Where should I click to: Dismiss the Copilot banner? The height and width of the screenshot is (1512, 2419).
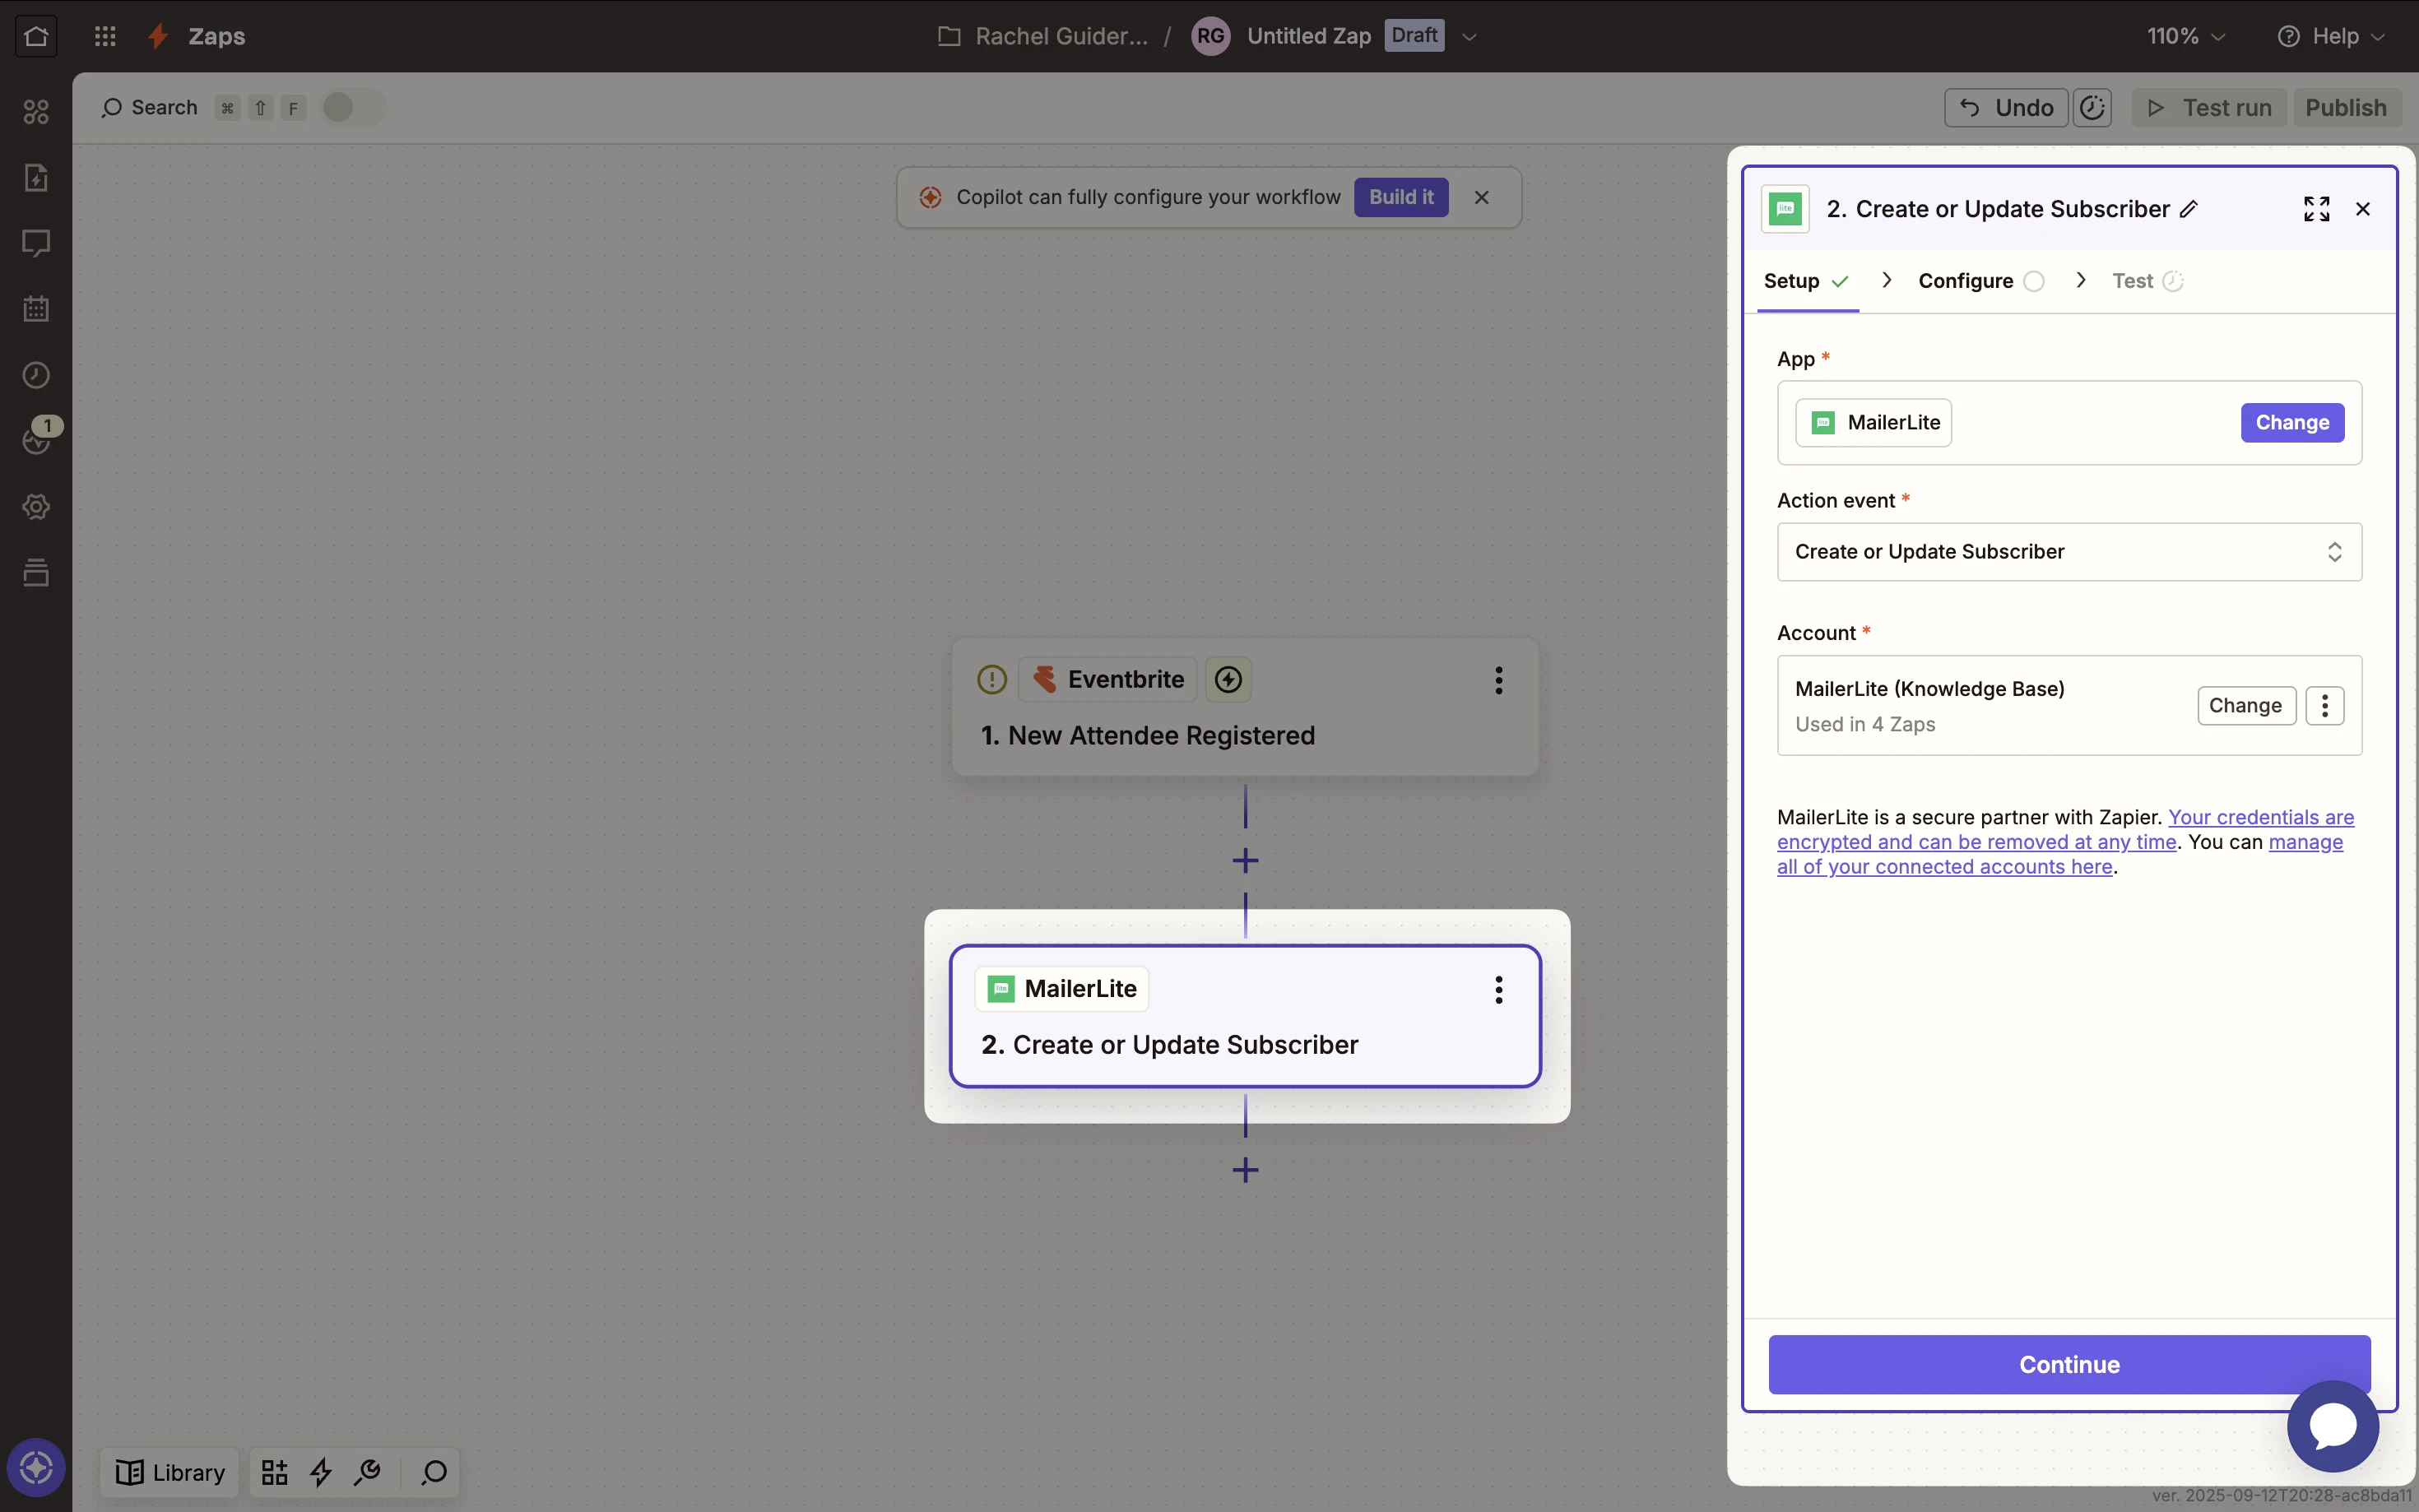pyautogui.click(x=1482, y=197)
